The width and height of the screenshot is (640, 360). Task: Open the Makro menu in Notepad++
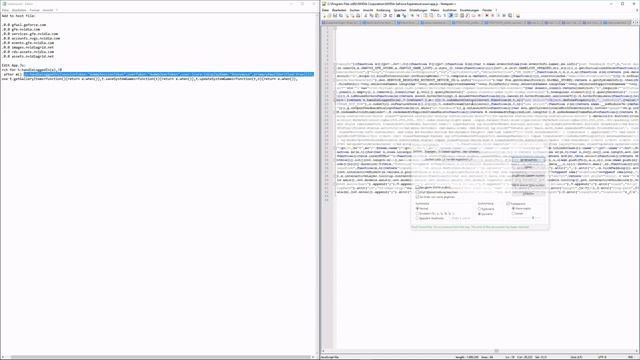[x=435, y=10]
